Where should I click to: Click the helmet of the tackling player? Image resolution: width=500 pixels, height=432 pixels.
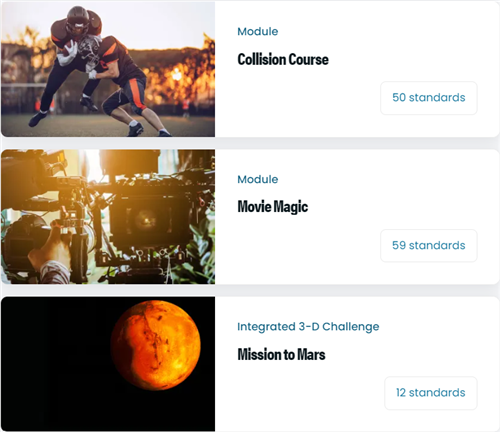(x=88, y=49)
